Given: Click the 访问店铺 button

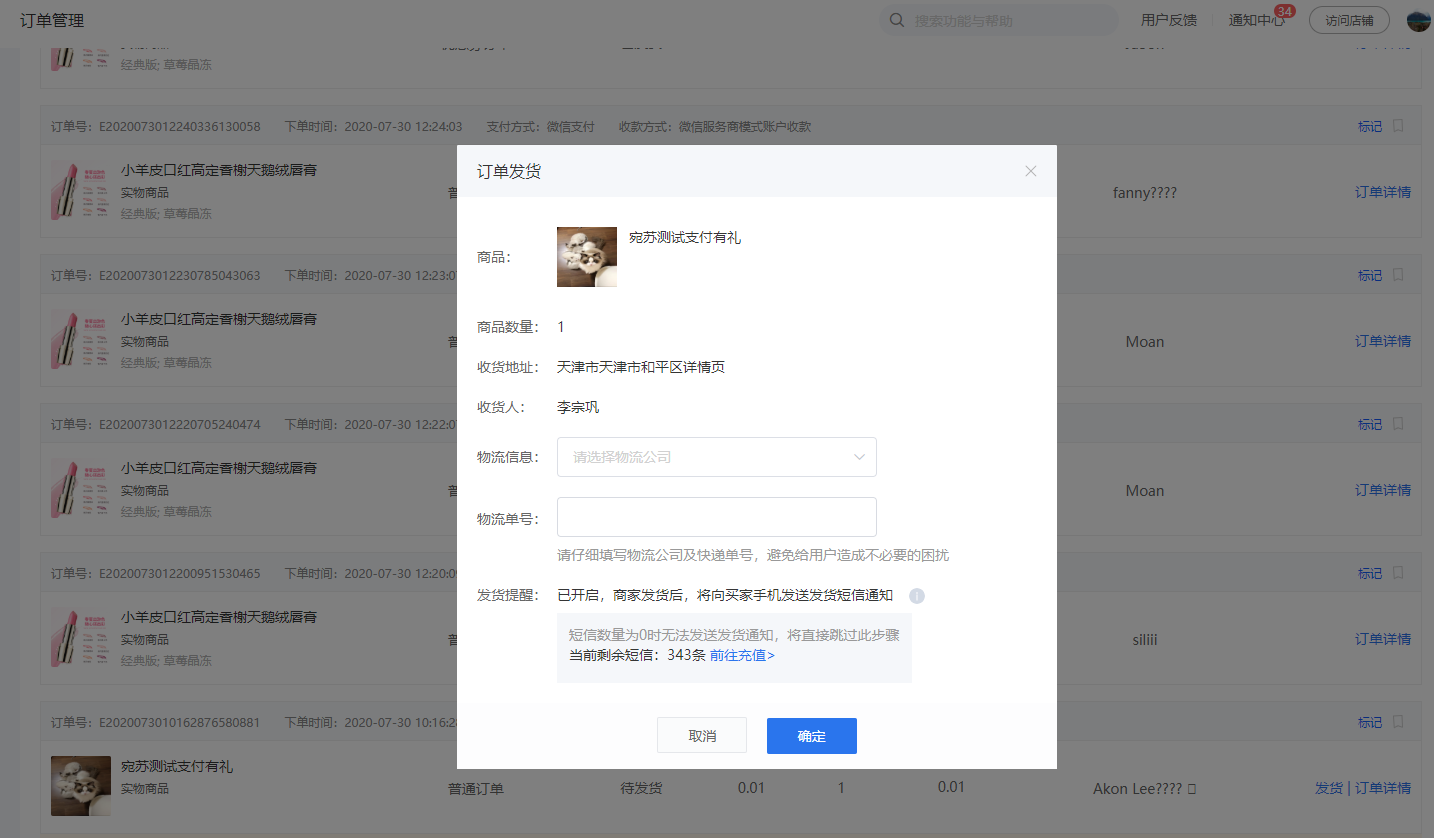Looking at the screenshot, I should point(1349,20).
